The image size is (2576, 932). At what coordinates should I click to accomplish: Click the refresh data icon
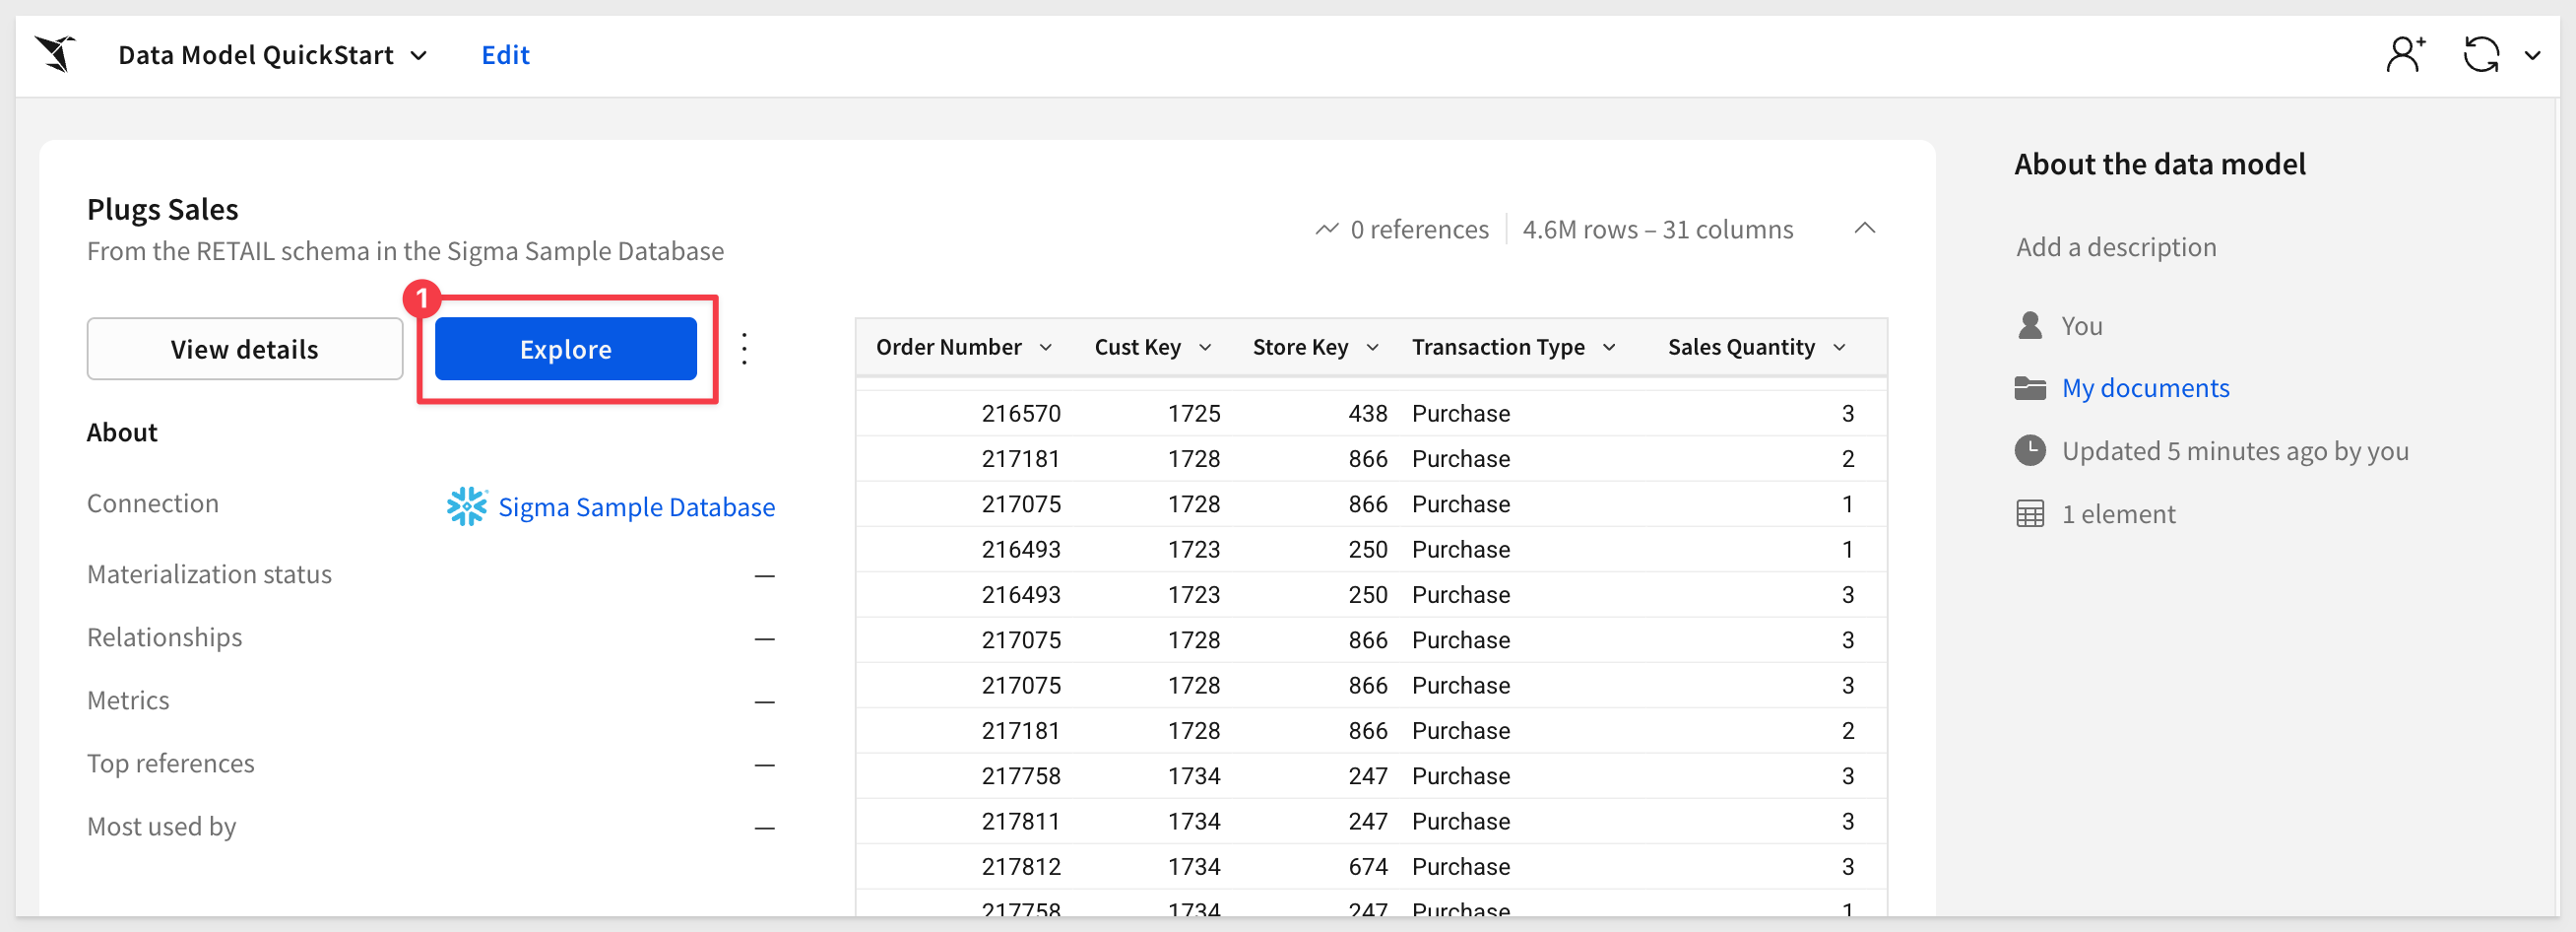[x=2481, y=54]
